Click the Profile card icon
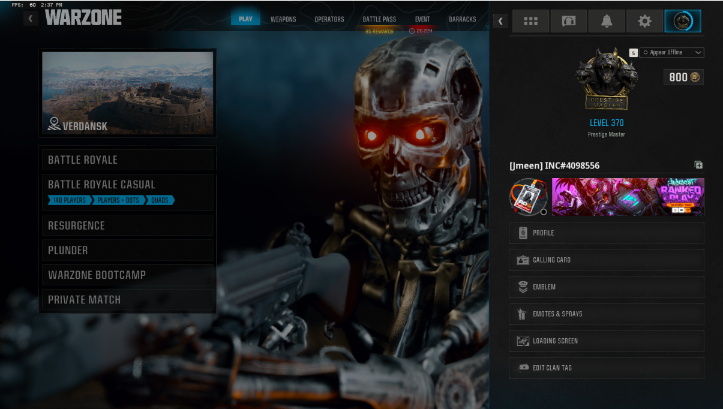 click(522, 233)
